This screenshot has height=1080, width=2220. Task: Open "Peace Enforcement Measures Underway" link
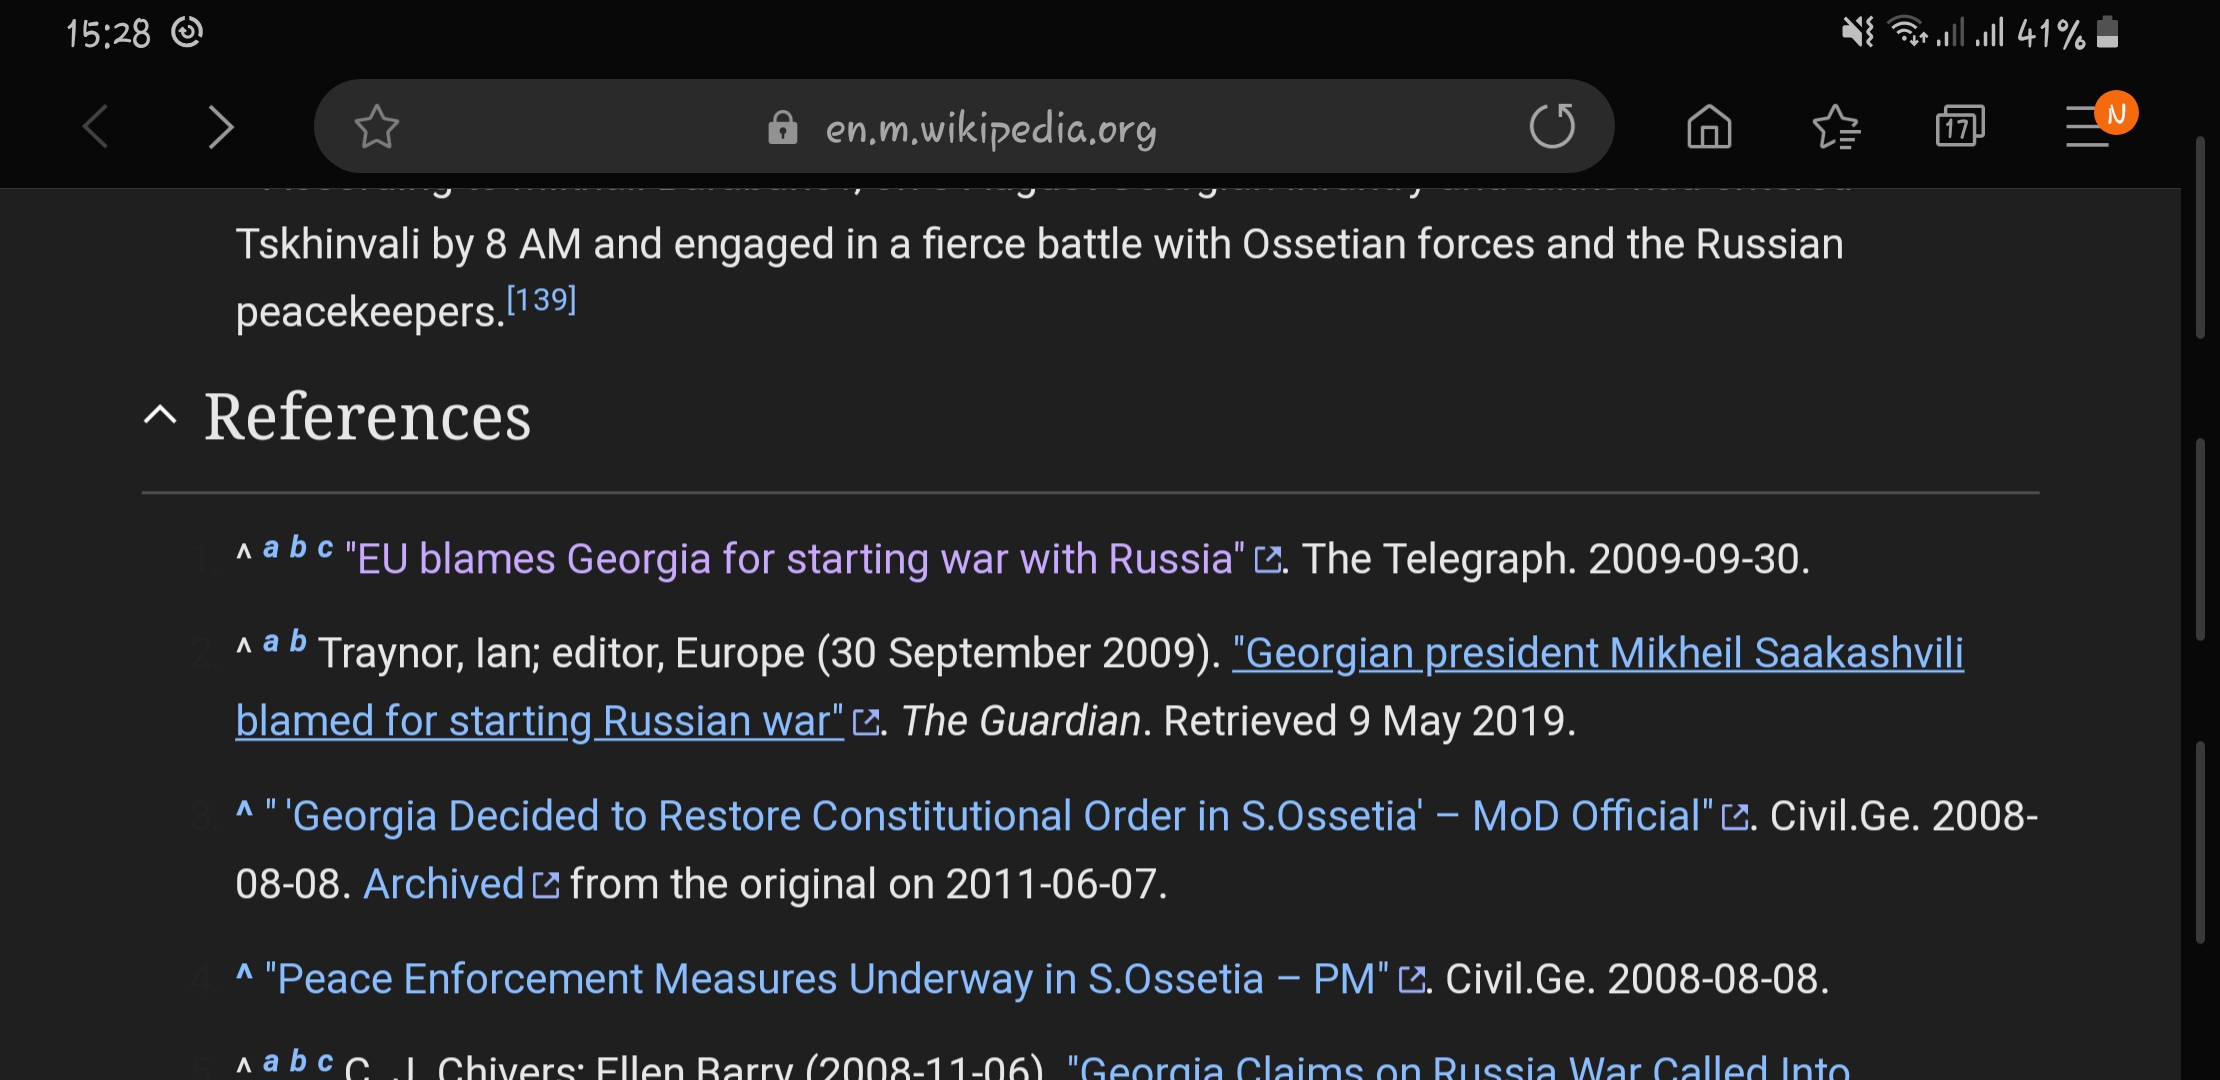coord(826,979)
